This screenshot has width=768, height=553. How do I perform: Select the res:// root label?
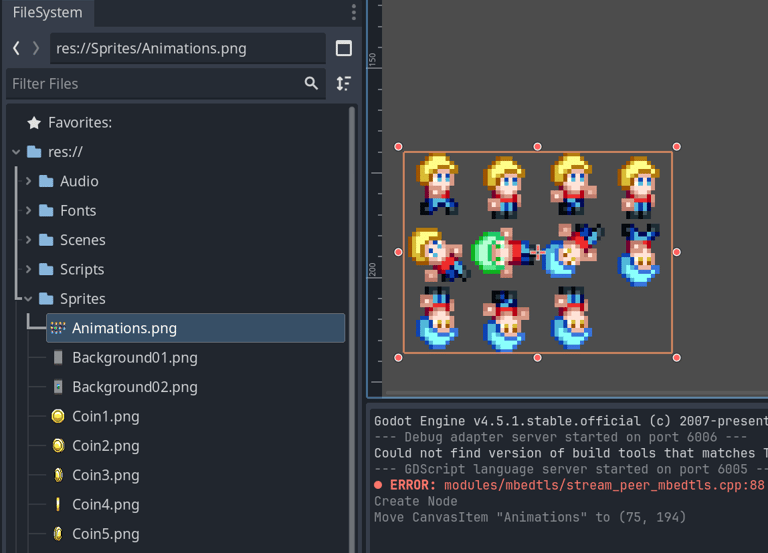tap(65, 152)
